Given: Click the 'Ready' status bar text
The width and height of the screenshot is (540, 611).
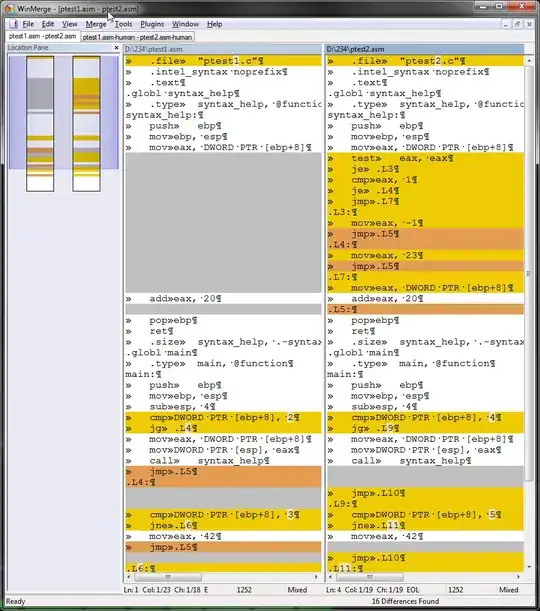Looking at the screenshot, I should [16, 601].
